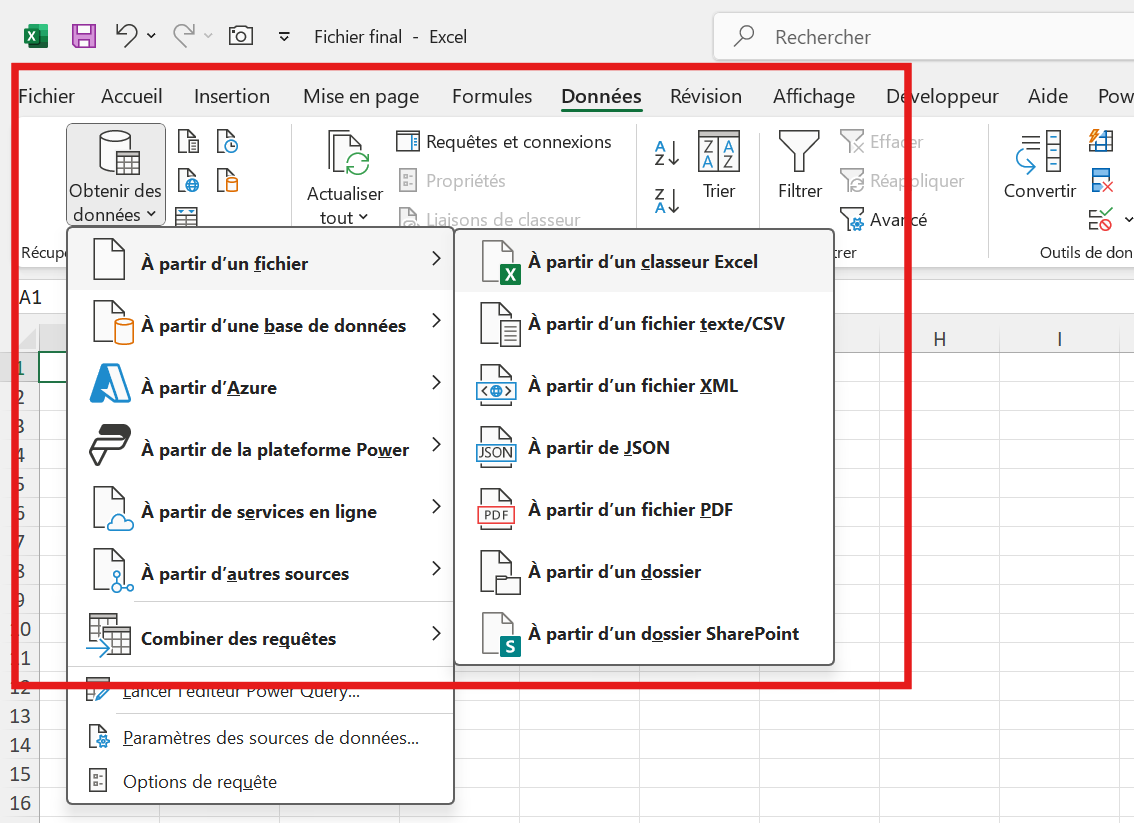1134x823 pixels.
Task: Open the Affichage tab
Action: [x=814, y=96]
